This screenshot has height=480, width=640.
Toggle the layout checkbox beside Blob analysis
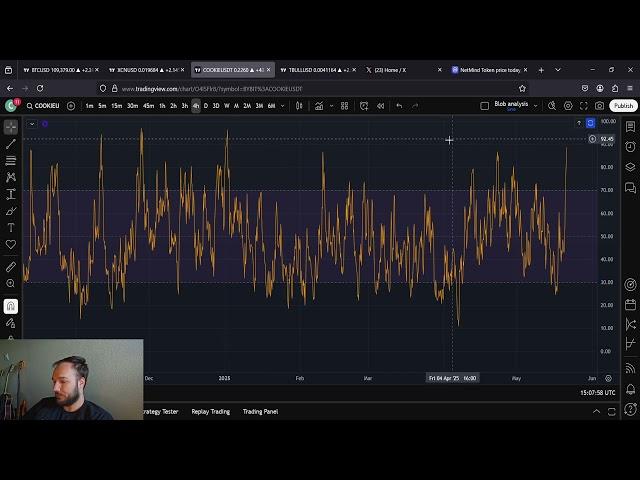pos(485,106)
